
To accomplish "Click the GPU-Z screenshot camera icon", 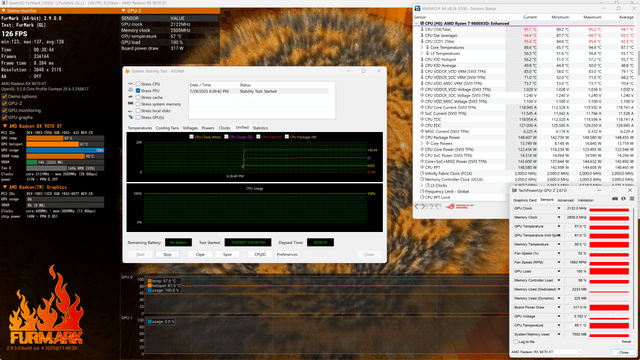I will 615,199.
